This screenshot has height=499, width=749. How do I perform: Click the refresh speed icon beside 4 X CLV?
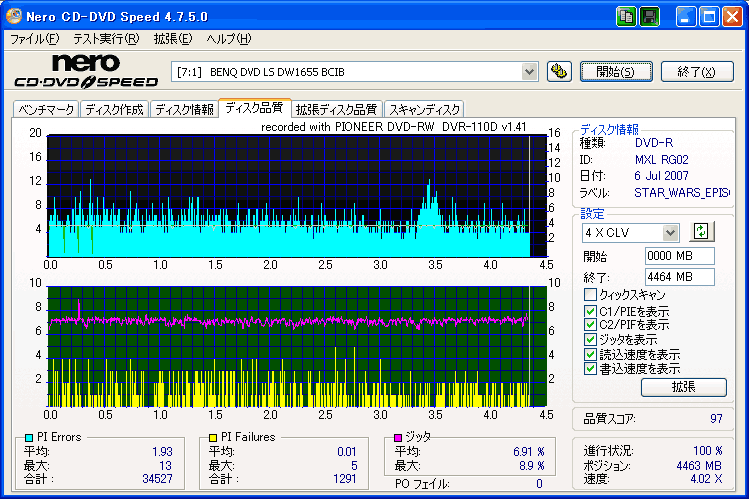coord(701,232)
